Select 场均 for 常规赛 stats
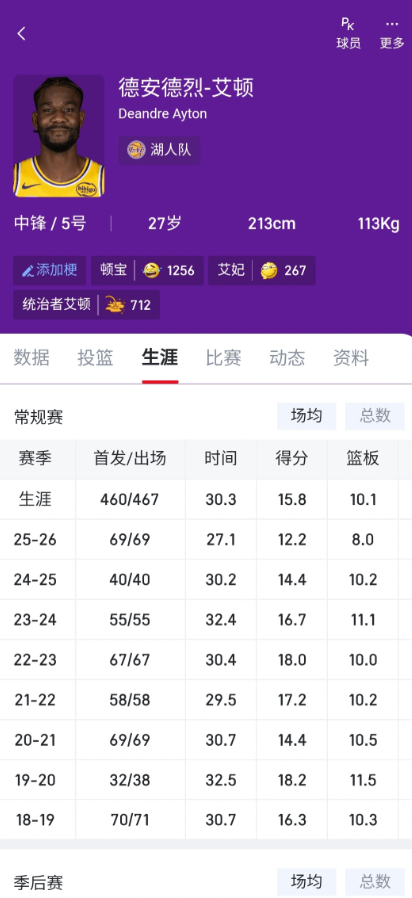 coord(307,416)
